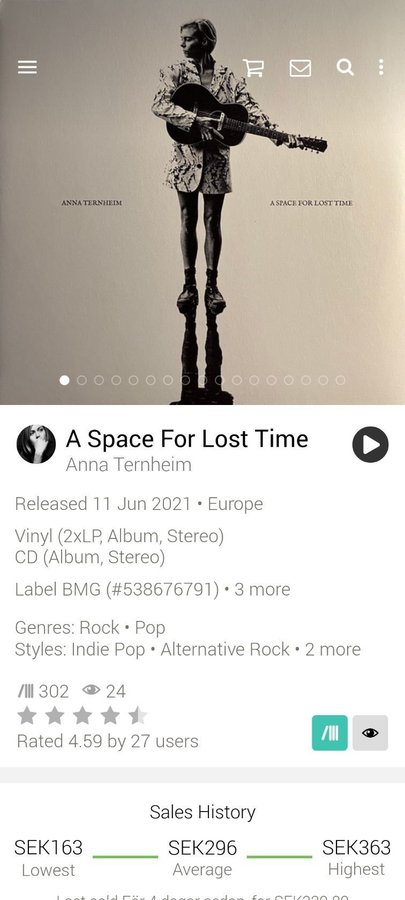This screenshot has height=900, width=405.
Task: Expand the '2 more' styles
Action: [333, 649]
